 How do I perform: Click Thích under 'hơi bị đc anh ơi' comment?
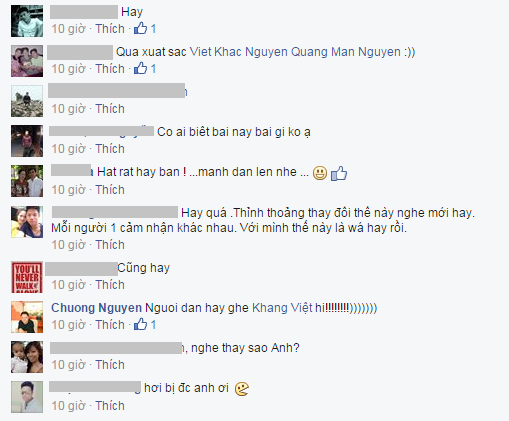[x=110, y=406]
